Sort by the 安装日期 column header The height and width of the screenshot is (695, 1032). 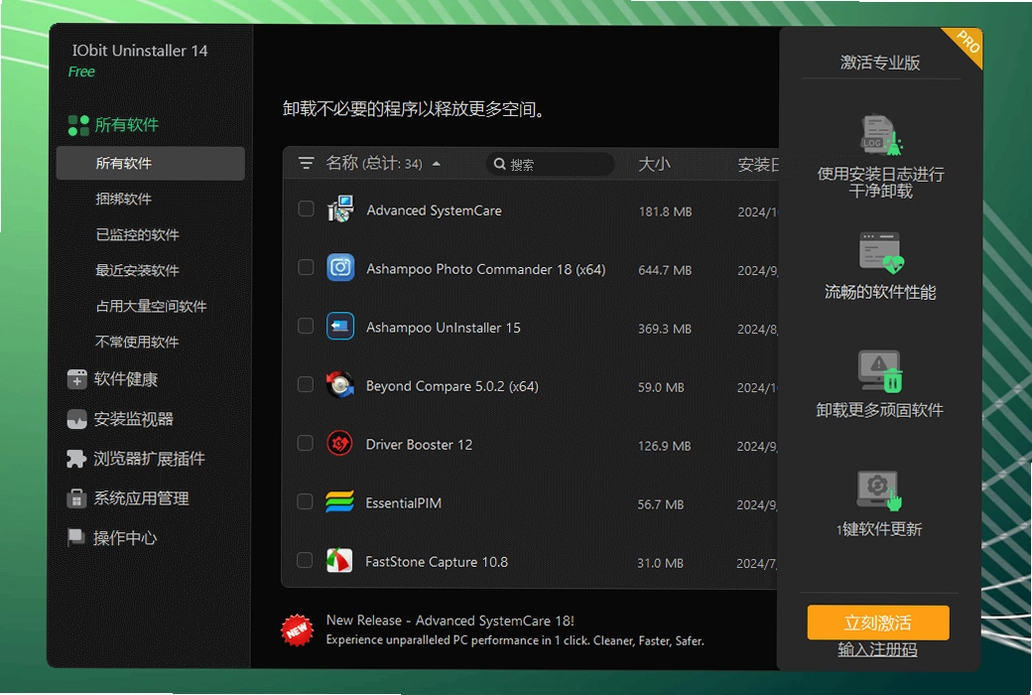[758, 164]
